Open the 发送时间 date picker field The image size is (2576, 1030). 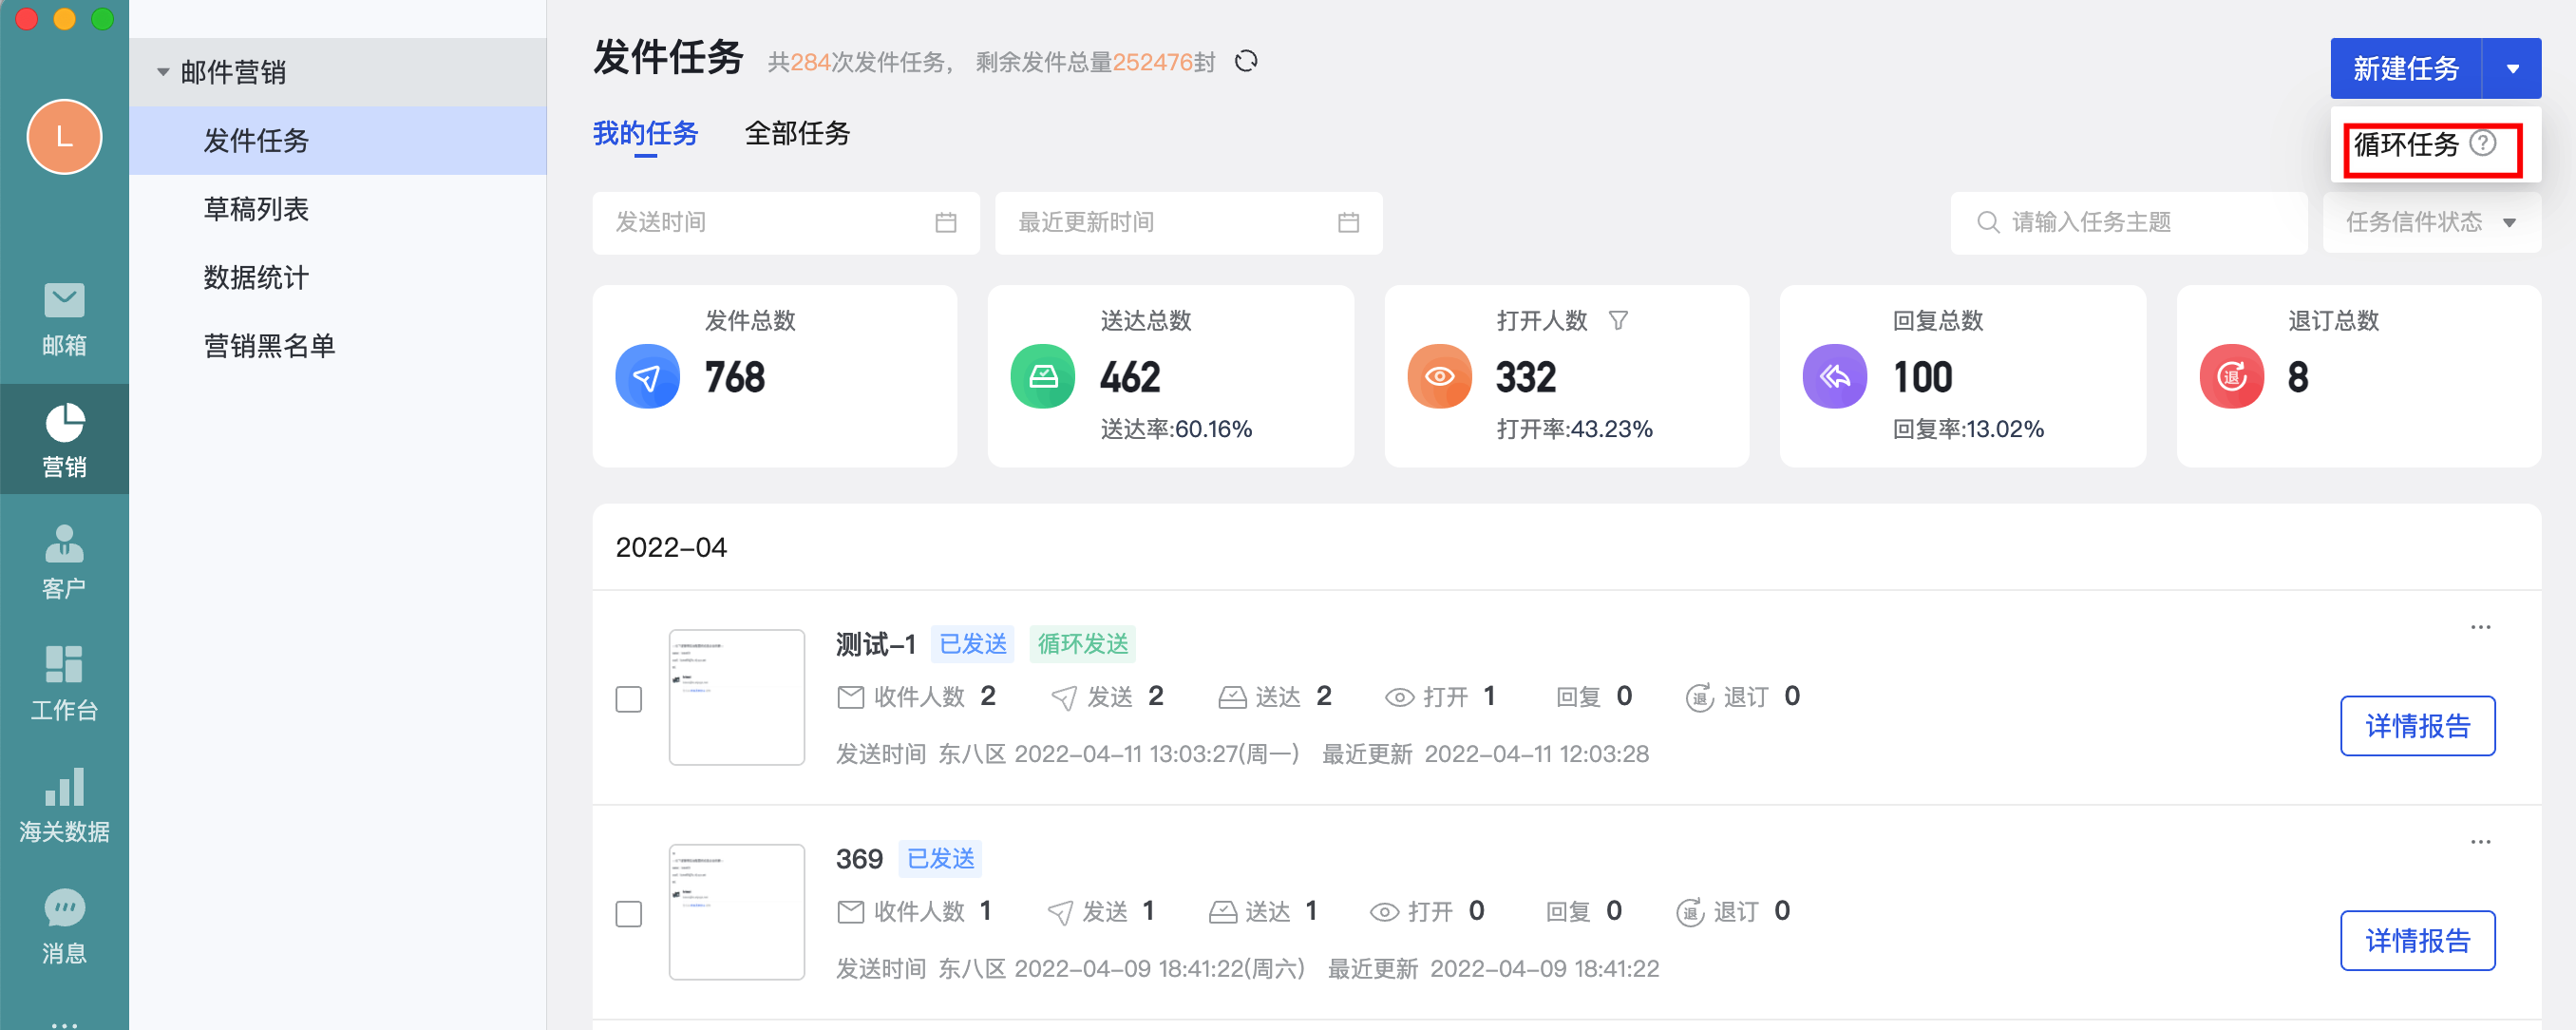(785, 222)
